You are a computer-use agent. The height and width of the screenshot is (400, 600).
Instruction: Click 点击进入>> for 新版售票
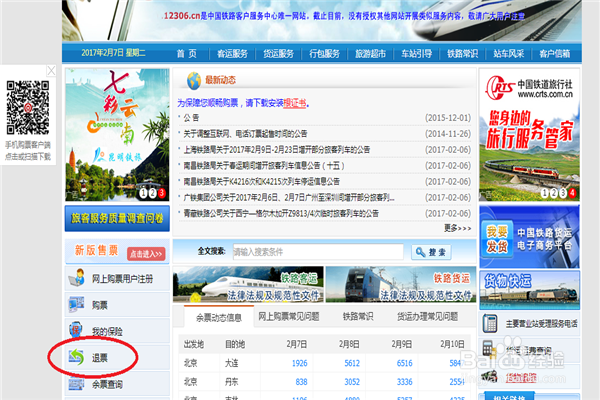point(146,254)
